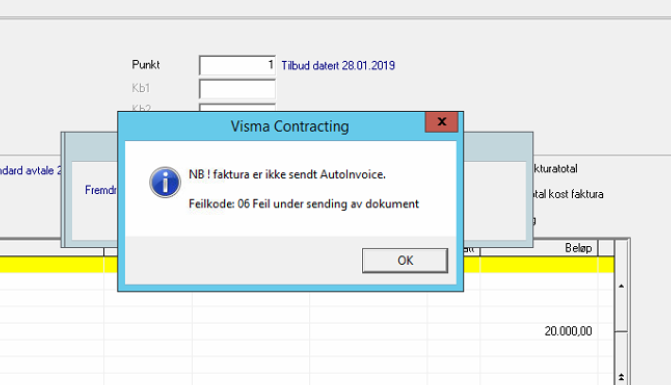The image size is (671, 385).
Task: Click OK in the Visma Contracting dialog
Action: [x=405, y=261]
